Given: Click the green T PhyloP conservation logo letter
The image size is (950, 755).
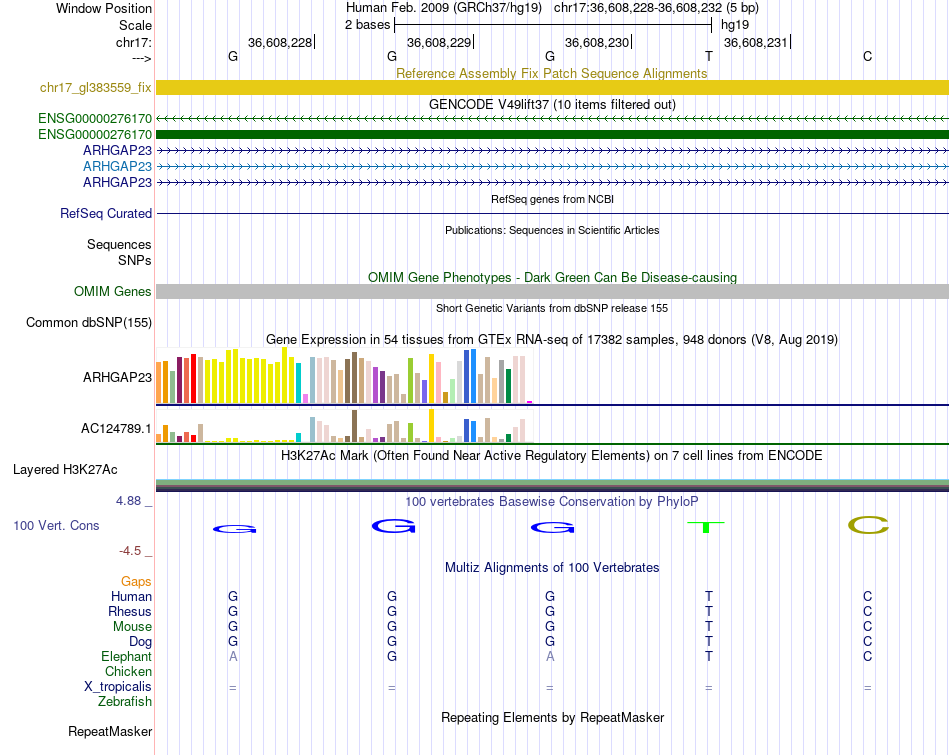Looking at the screenshot, I should (x=706, y=527).
